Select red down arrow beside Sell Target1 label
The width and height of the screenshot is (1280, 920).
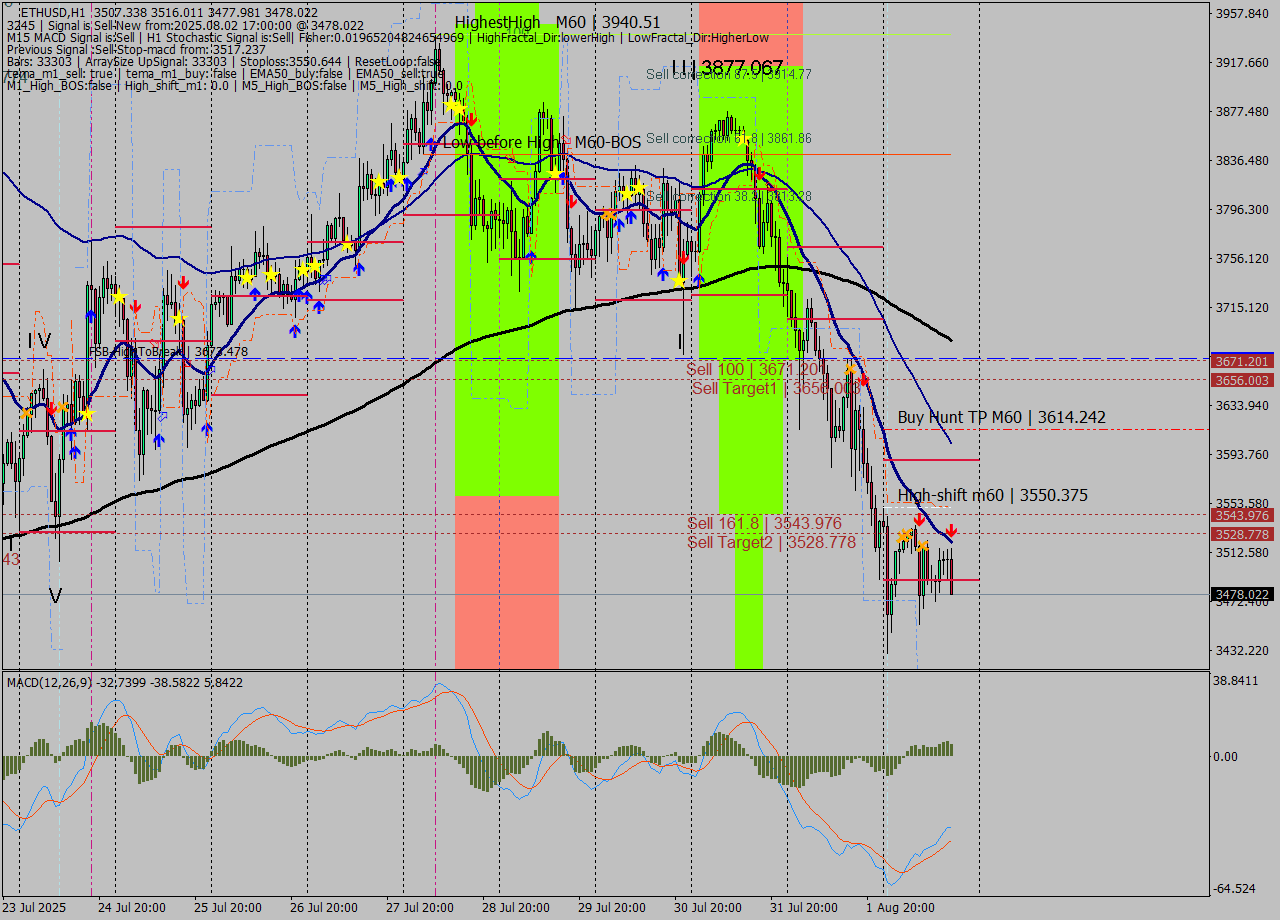click(865, 380)
